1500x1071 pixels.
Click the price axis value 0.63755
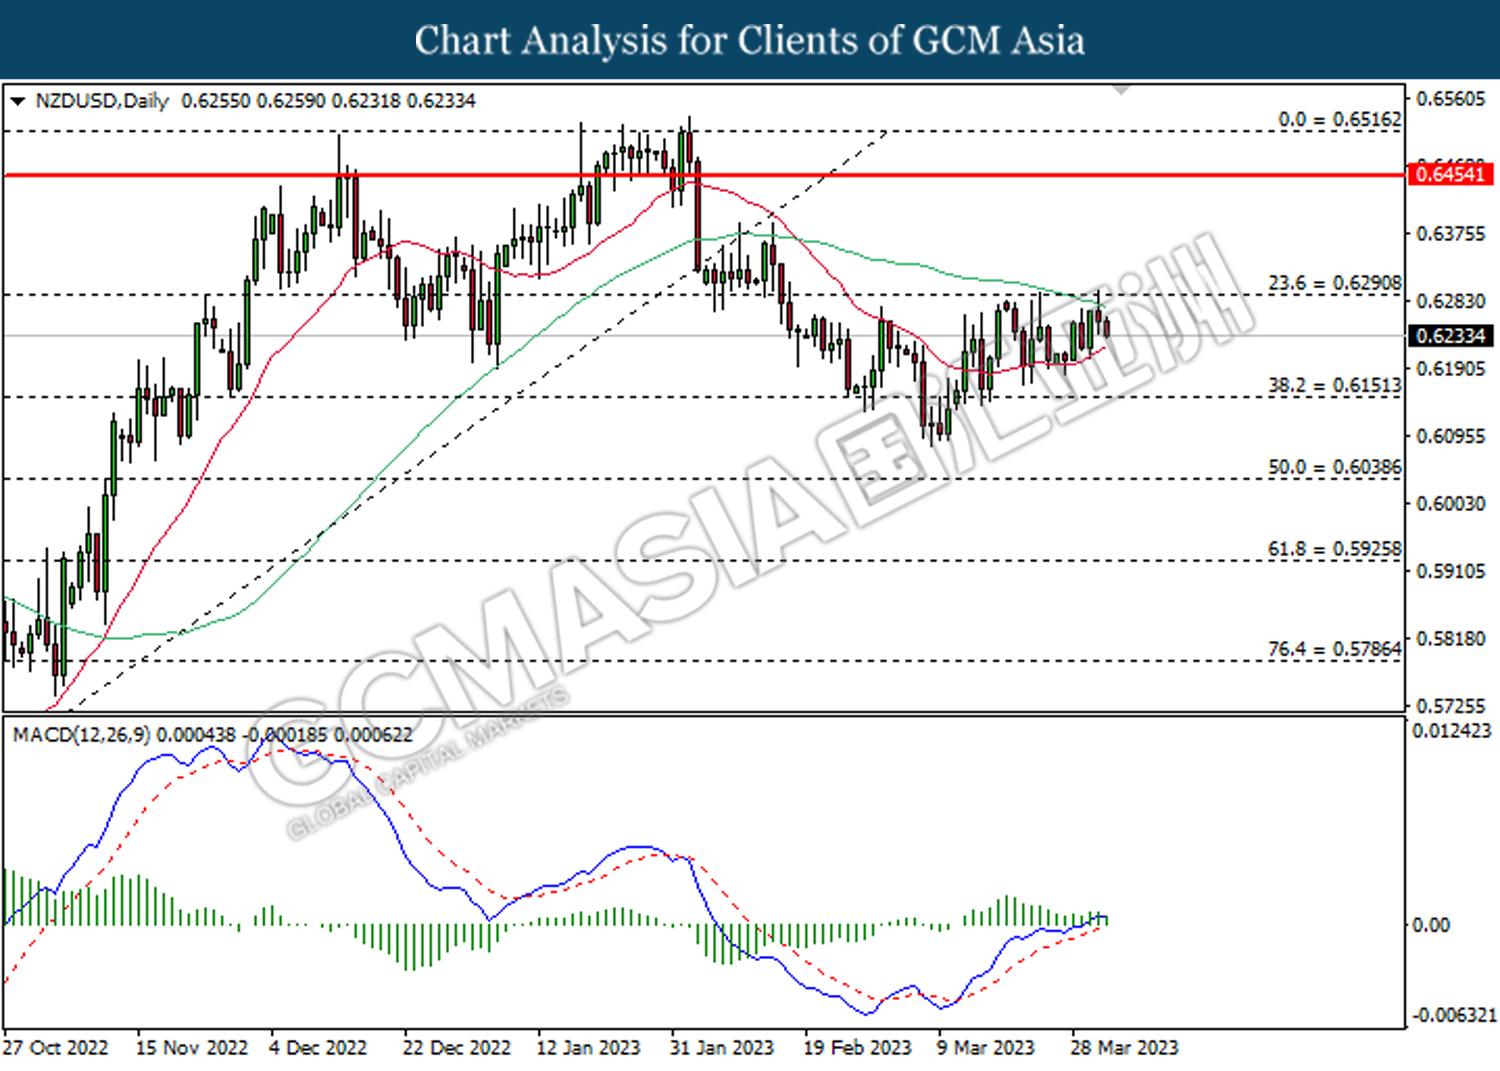[1451, 234]
